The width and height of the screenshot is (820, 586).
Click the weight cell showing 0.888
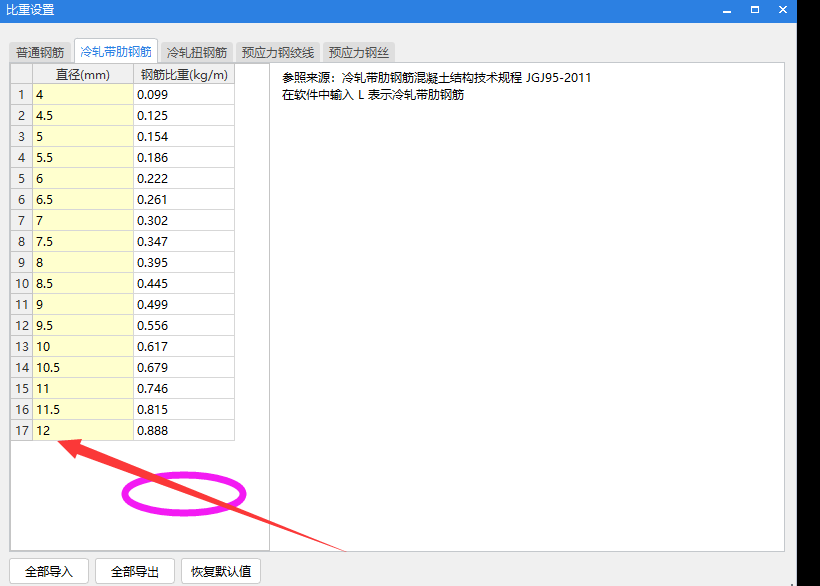tap(184, 429)
